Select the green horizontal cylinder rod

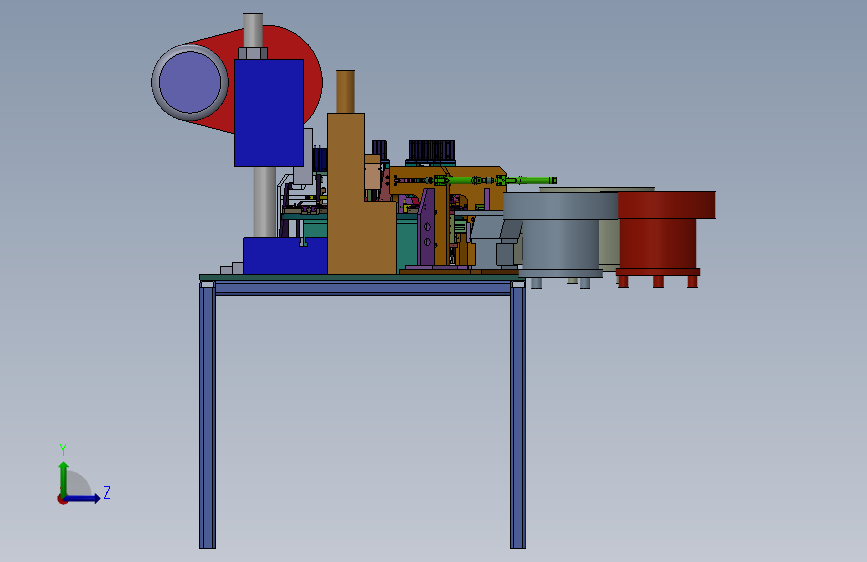500,180
